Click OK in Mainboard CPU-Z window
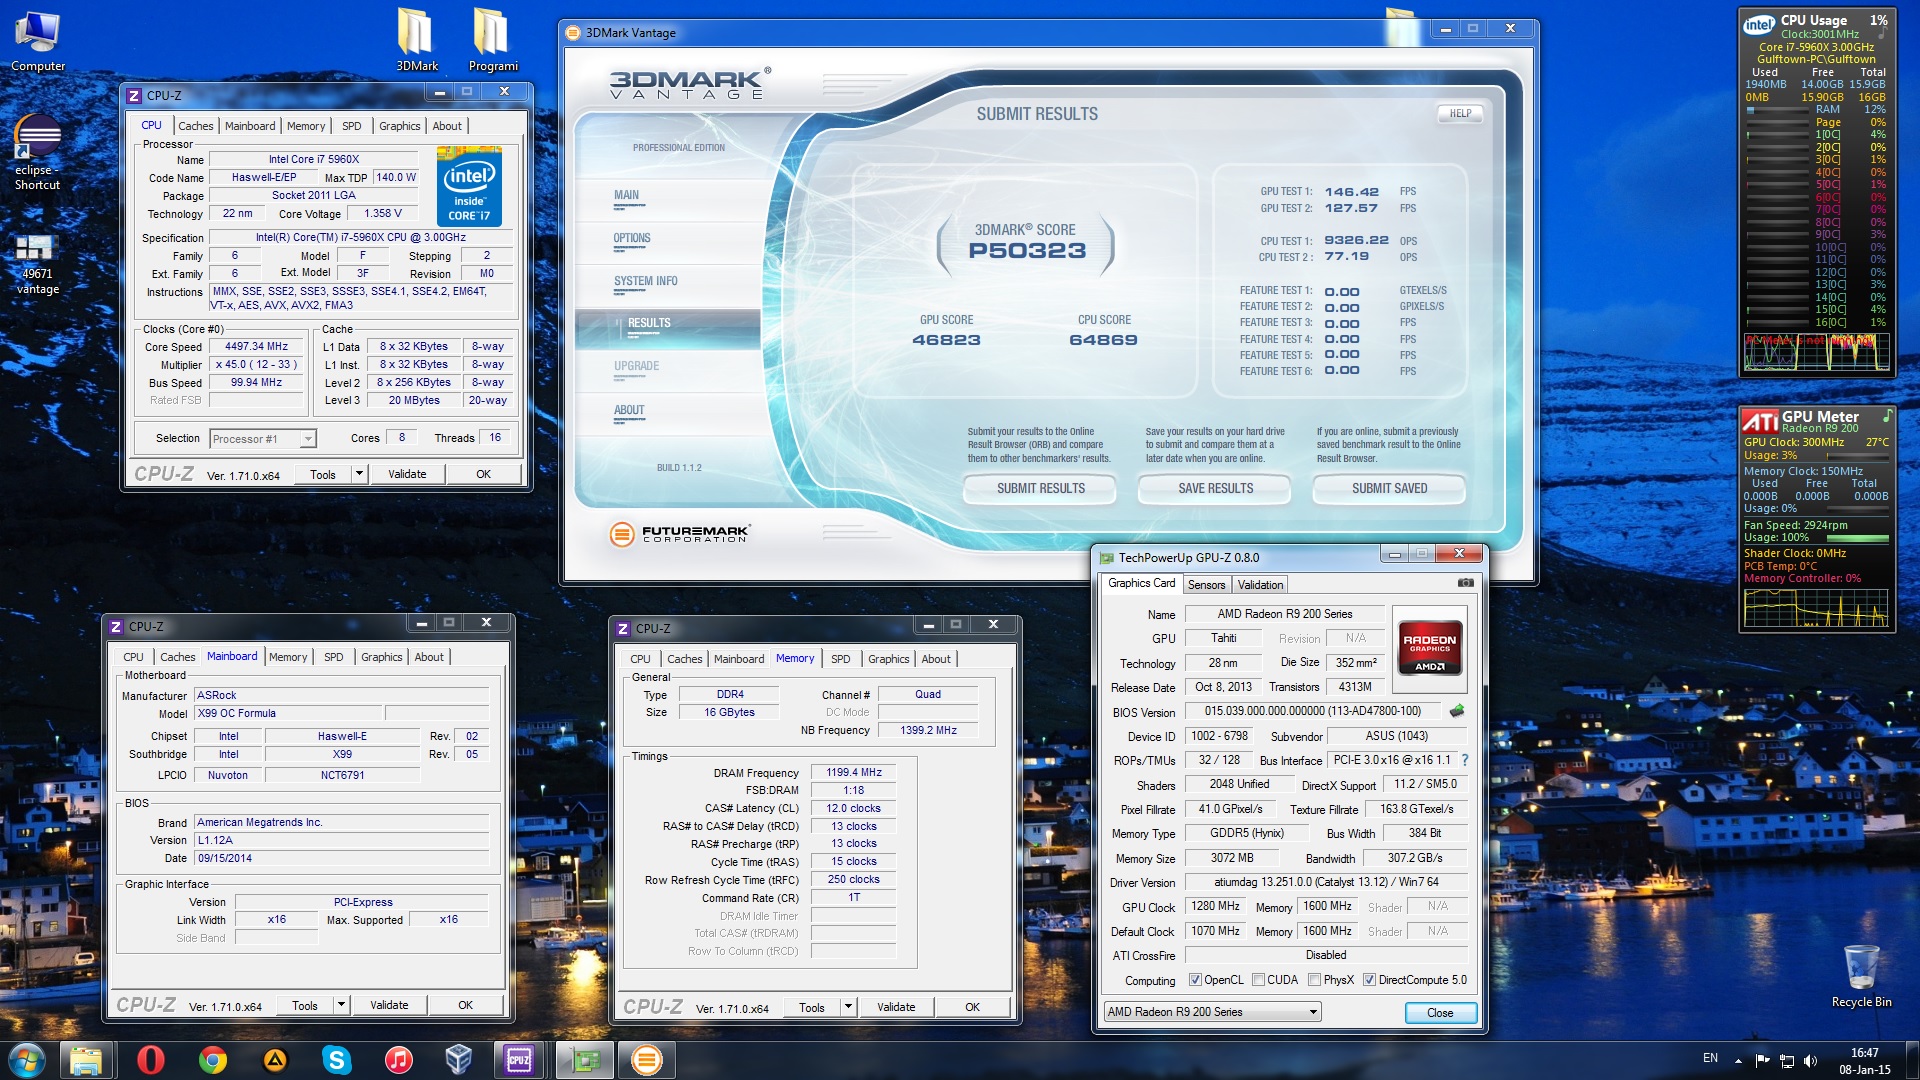The width and height of the screenshot is (1920, 1080). coord(465,1005)
